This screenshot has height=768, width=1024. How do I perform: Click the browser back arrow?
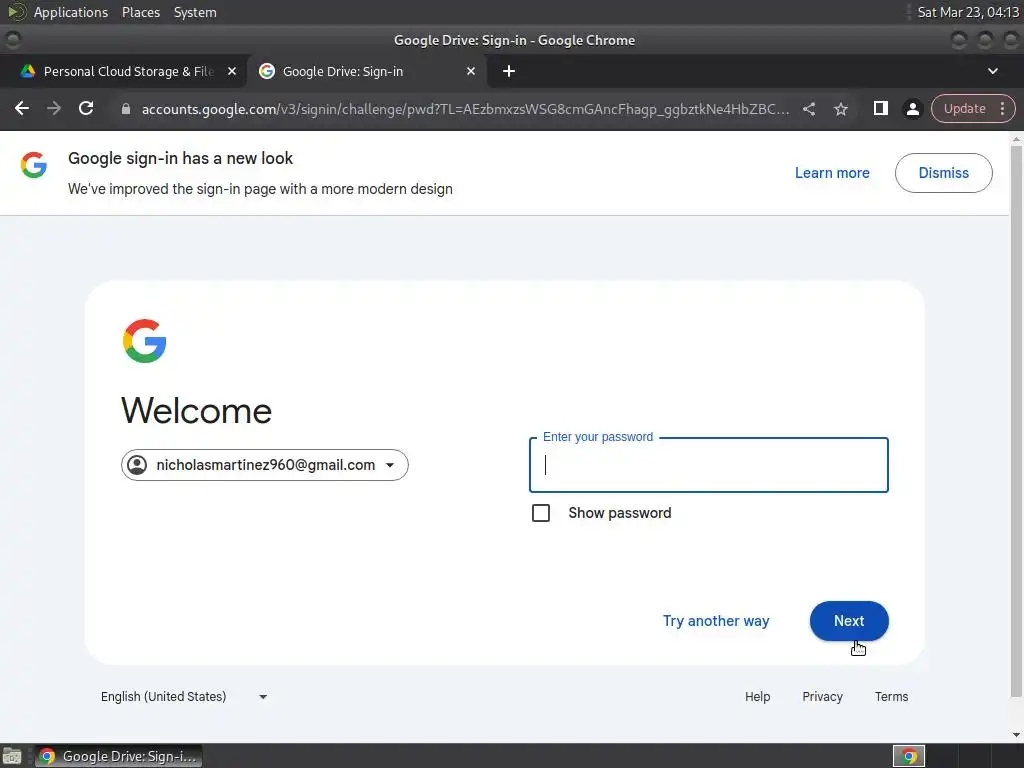pyautogui.click(x=22, y=108)
